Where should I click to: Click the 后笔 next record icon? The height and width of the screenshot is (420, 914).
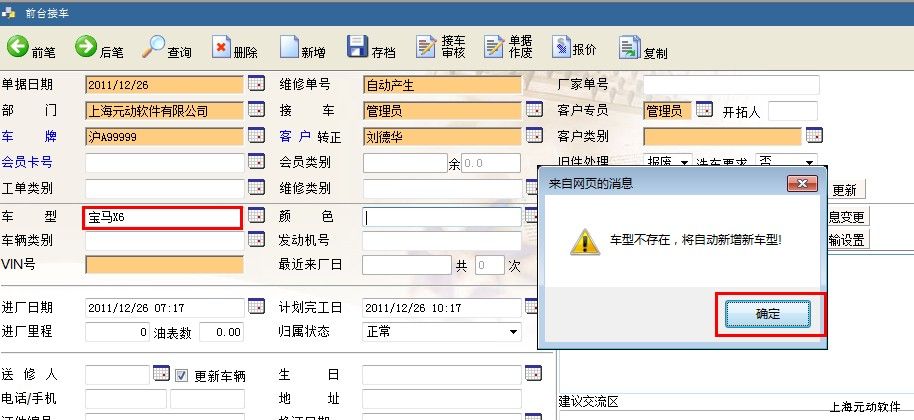[86, 47]
